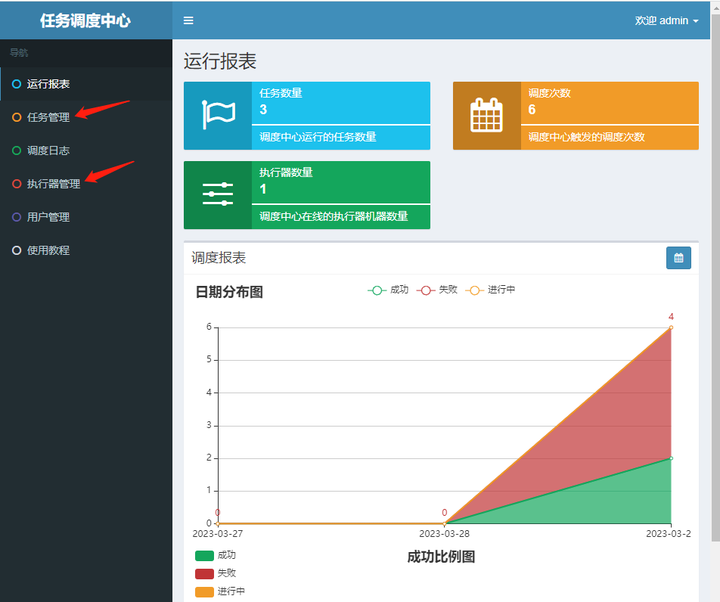Toggle orange 进行中 swatch in pie legend
The height and width of the screenshot is (602, 720).
pyautogui.click(x=204, y=592)
